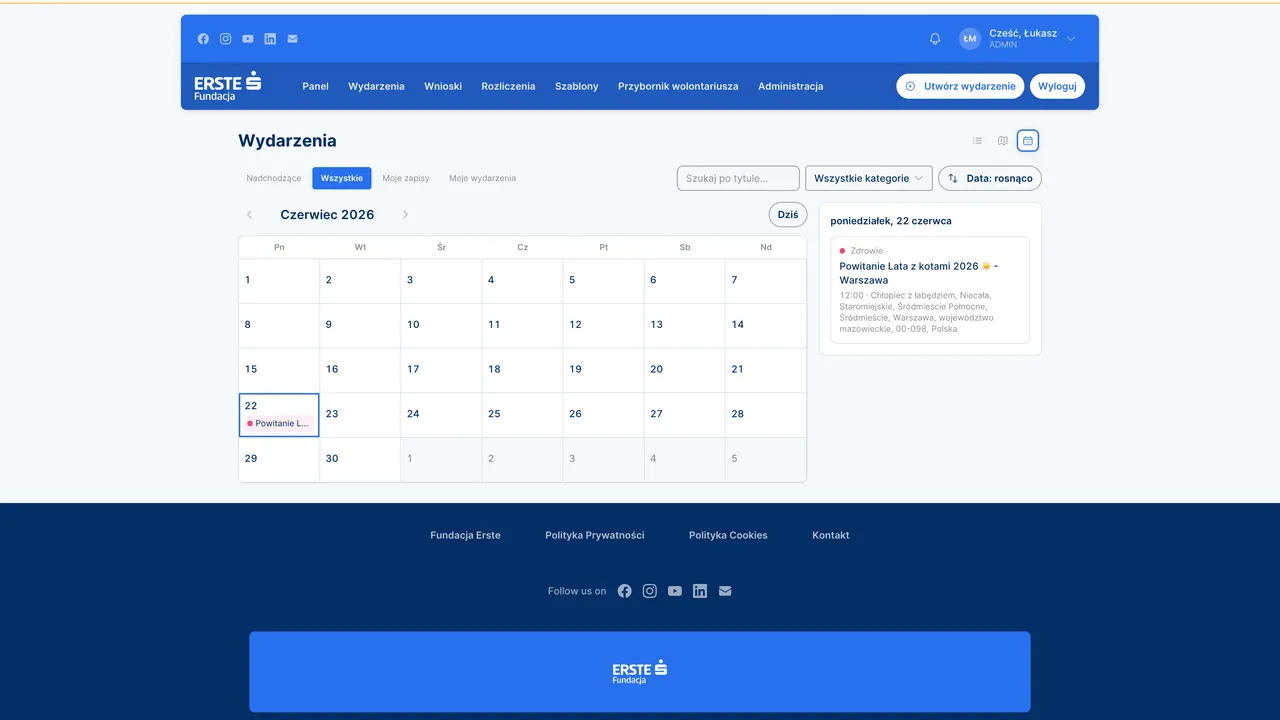Select the Wszystkie tab
This screenshot has height=720, width=1280.
[x=342, y=178]
